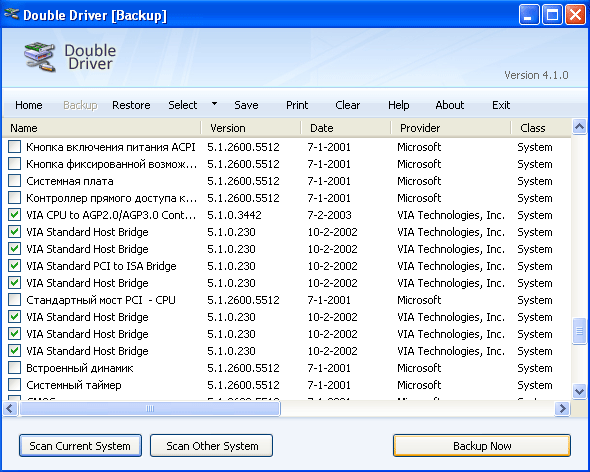Sort by the Version column header
This screenshot has width=590, height=472.
(x=251, y=128)
